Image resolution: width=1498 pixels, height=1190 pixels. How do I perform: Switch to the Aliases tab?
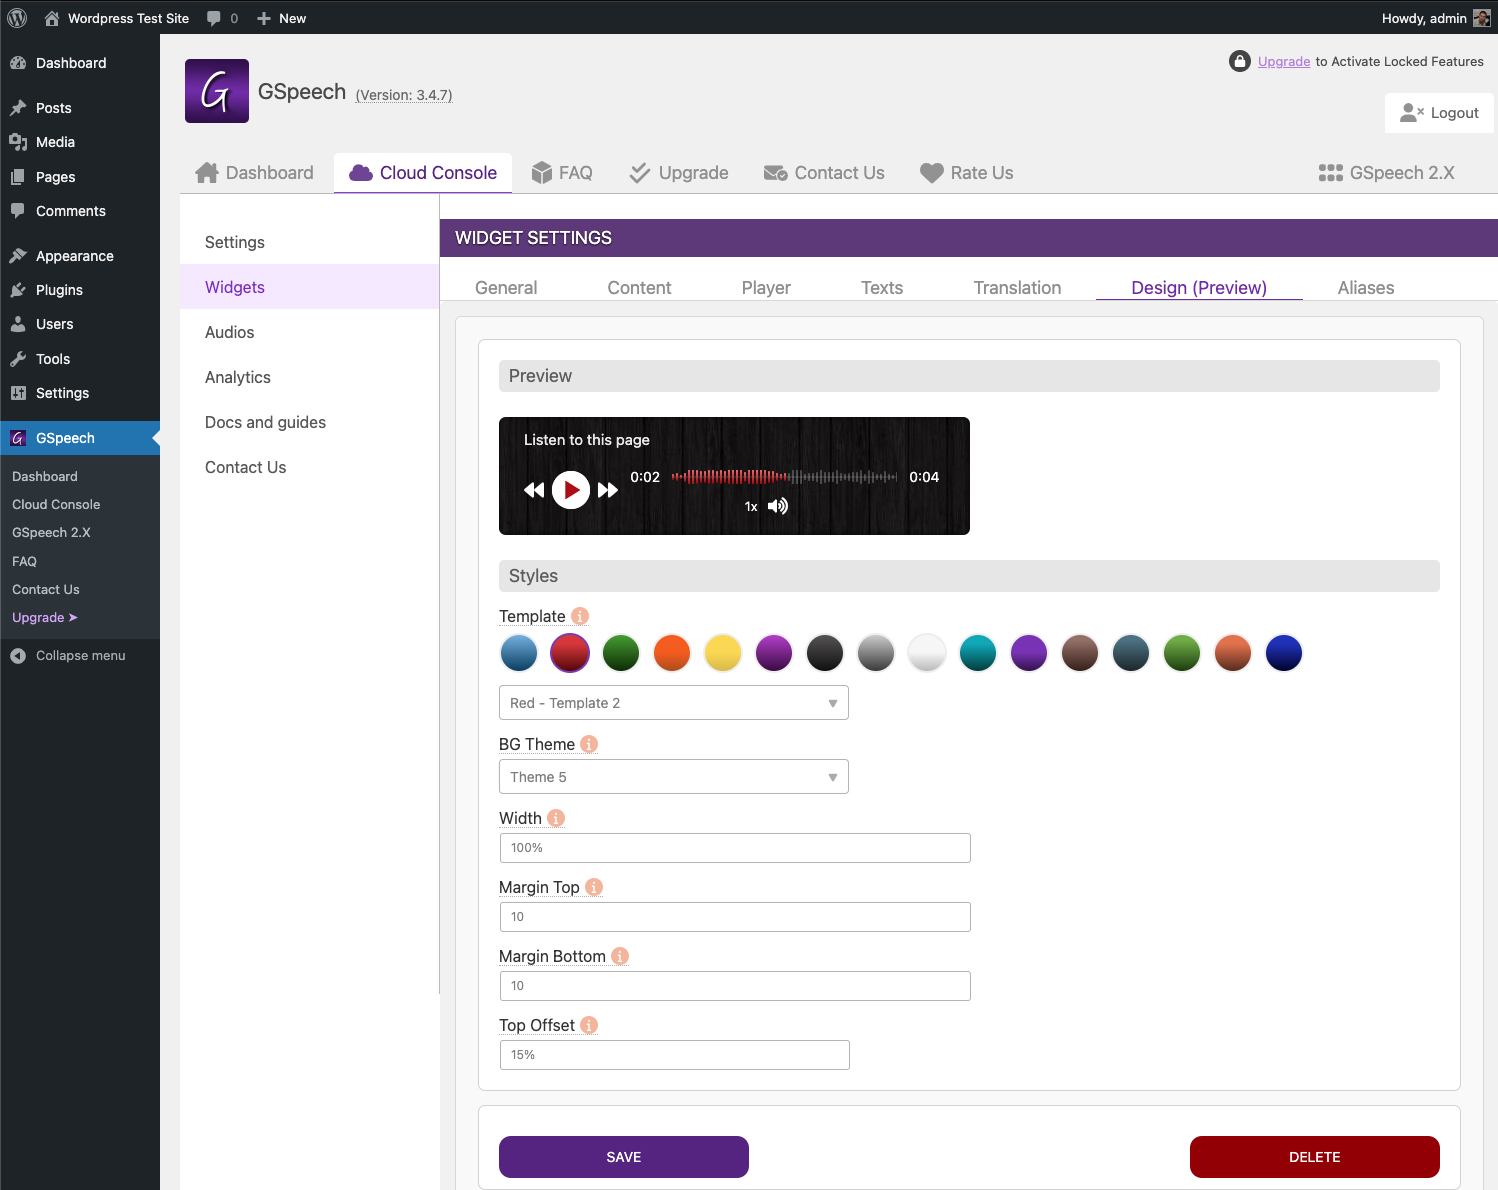click(x=1366, y=288)
